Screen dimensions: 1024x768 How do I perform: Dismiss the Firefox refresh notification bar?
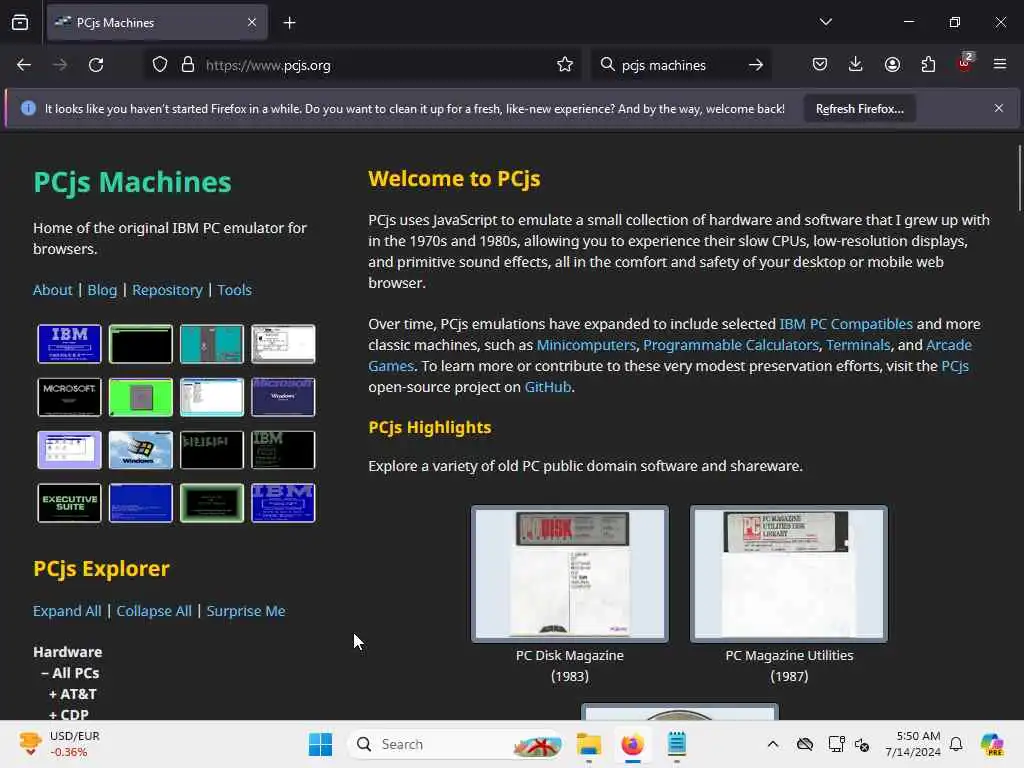999,108
